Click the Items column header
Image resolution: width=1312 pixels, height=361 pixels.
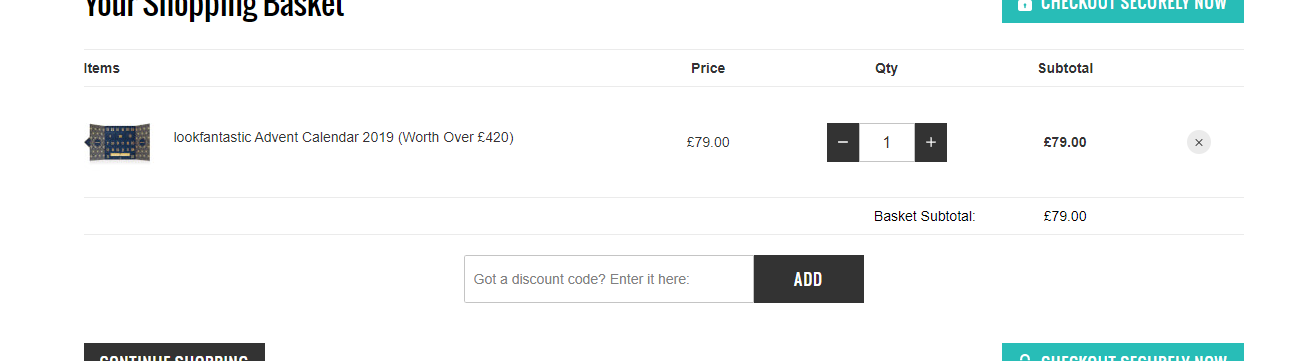[102, 68]
